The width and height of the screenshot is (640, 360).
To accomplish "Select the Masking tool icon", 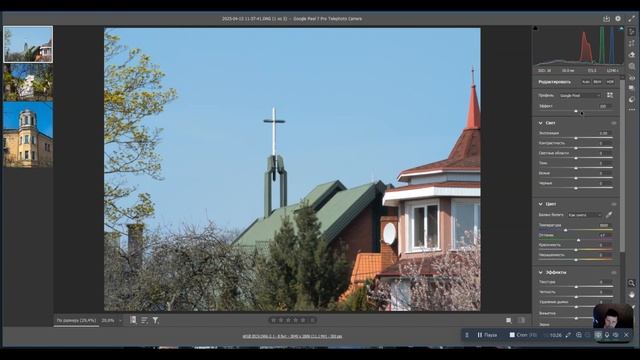I will [632, 66].
